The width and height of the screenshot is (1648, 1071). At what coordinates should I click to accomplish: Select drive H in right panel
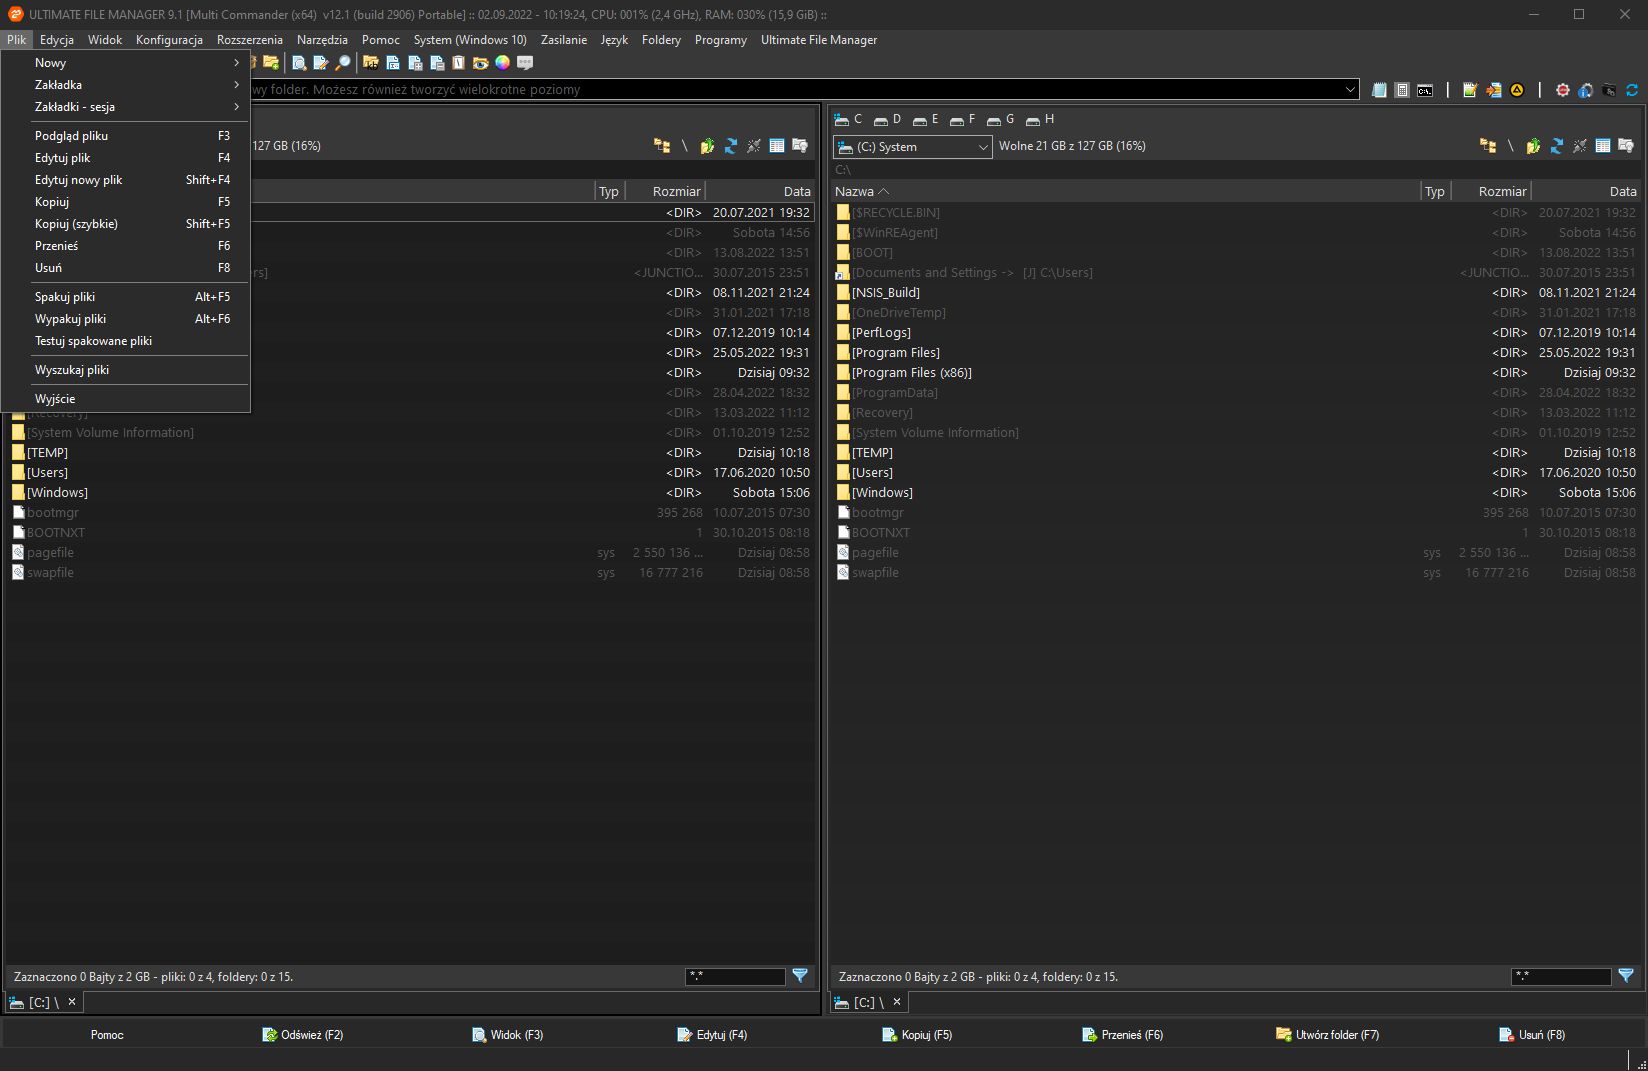click(x=1040, y=119)
